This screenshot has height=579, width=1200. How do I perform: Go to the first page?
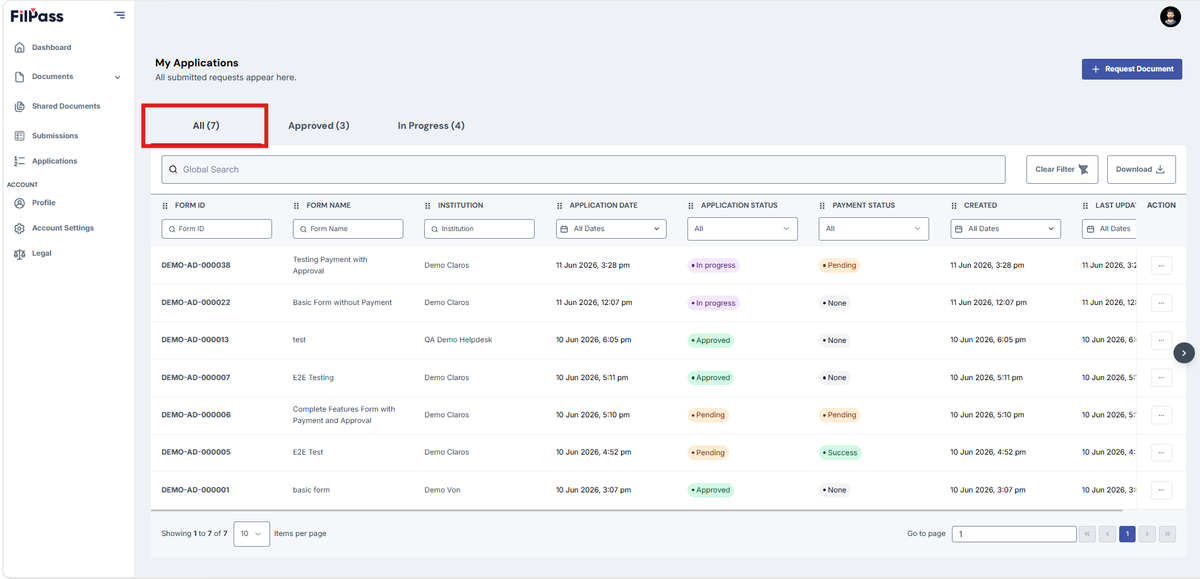[1087, 534]
